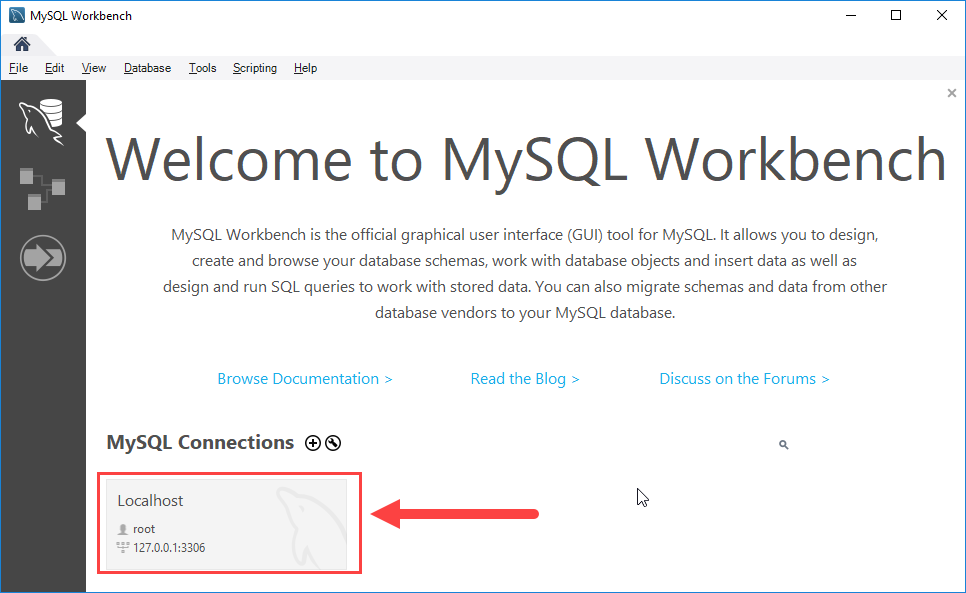The width and height of the screenshot is (966, 593).
Task: Follow the Read the Blog link
Action: tap(525, 378)
